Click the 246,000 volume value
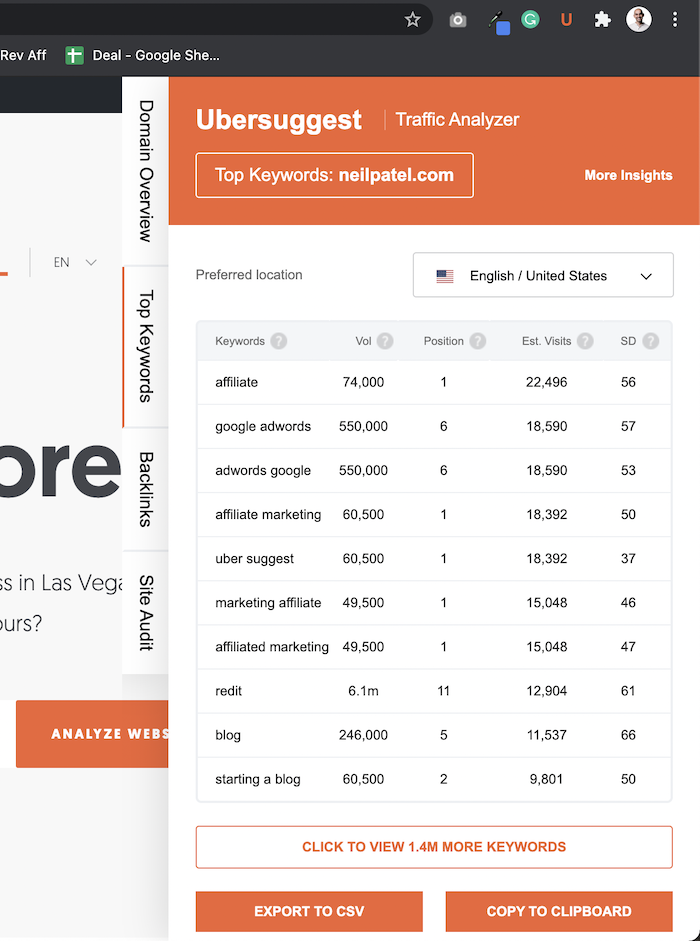The width and height of the screenshot is (700, 941). (x=363, y=735)
